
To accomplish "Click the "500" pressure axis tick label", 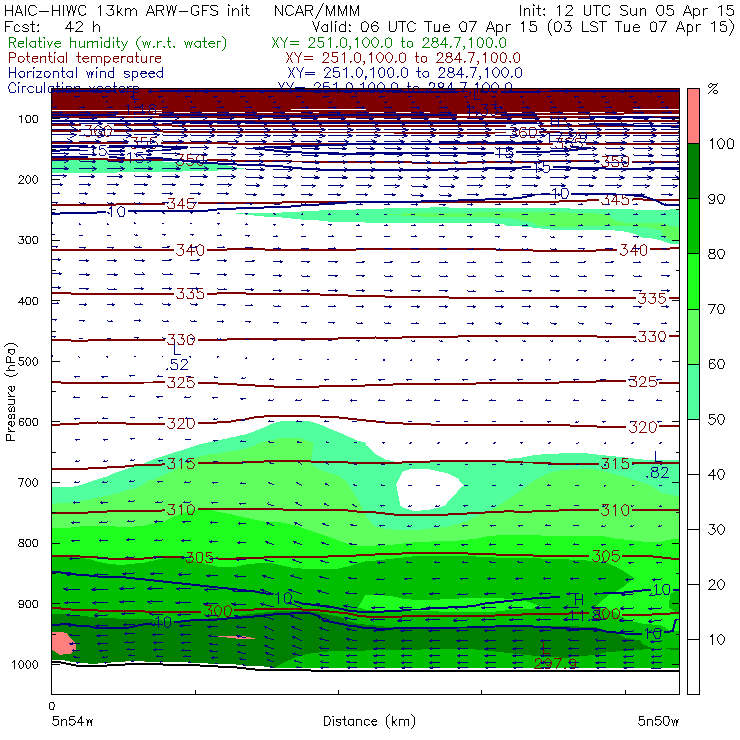I will (28, 362).
